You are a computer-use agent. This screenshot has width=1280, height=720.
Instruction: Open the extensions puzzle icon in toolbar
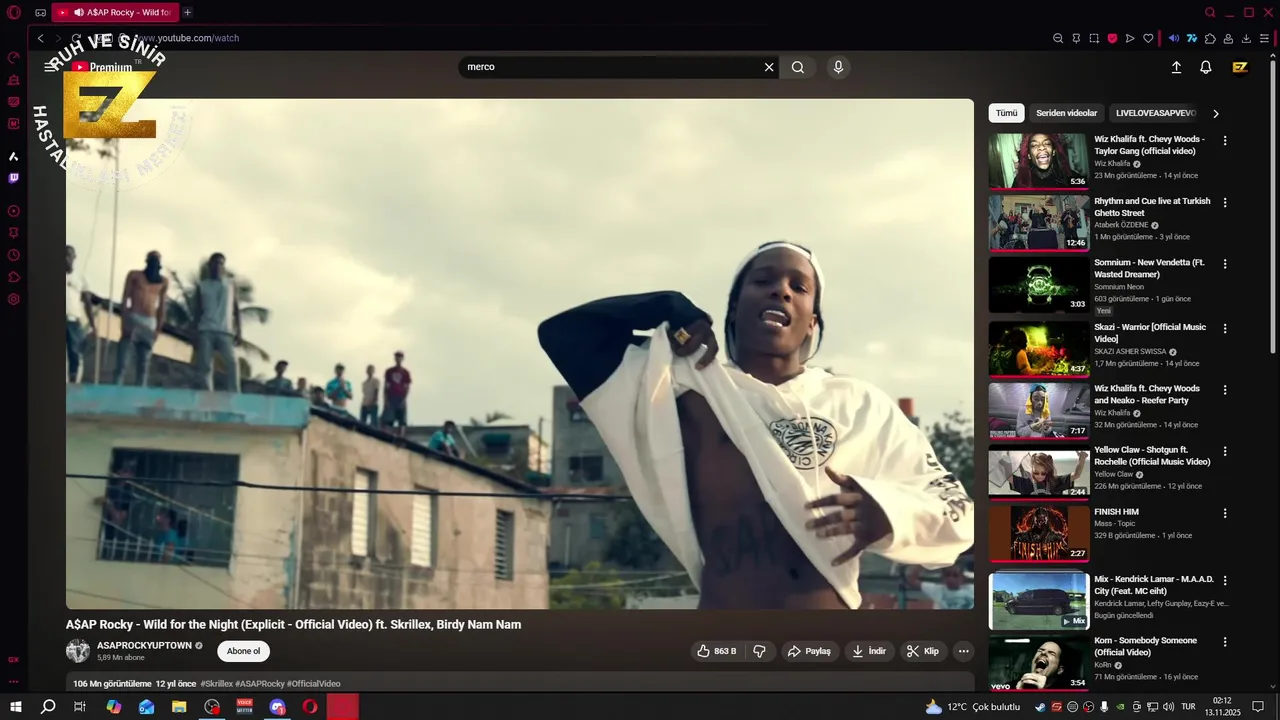[1210, 38]
